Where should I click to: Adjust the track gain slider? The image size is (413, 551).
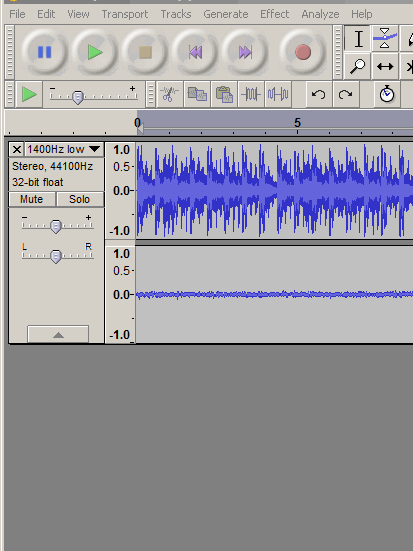(x=56, y=227)
